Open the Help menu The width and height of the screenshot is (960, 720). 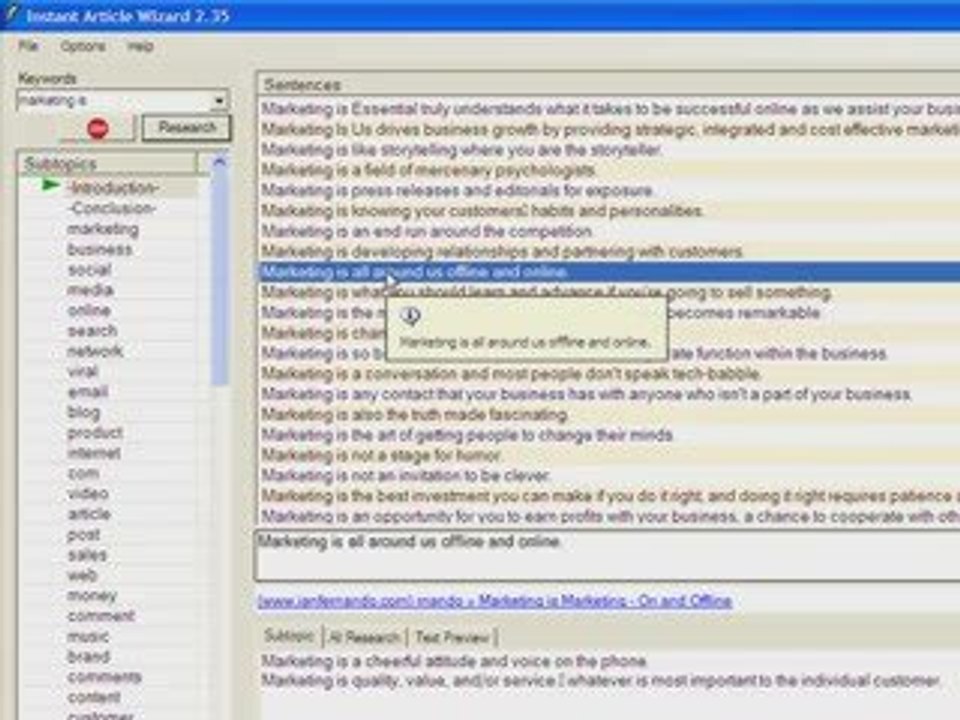(x=140, y=47)
